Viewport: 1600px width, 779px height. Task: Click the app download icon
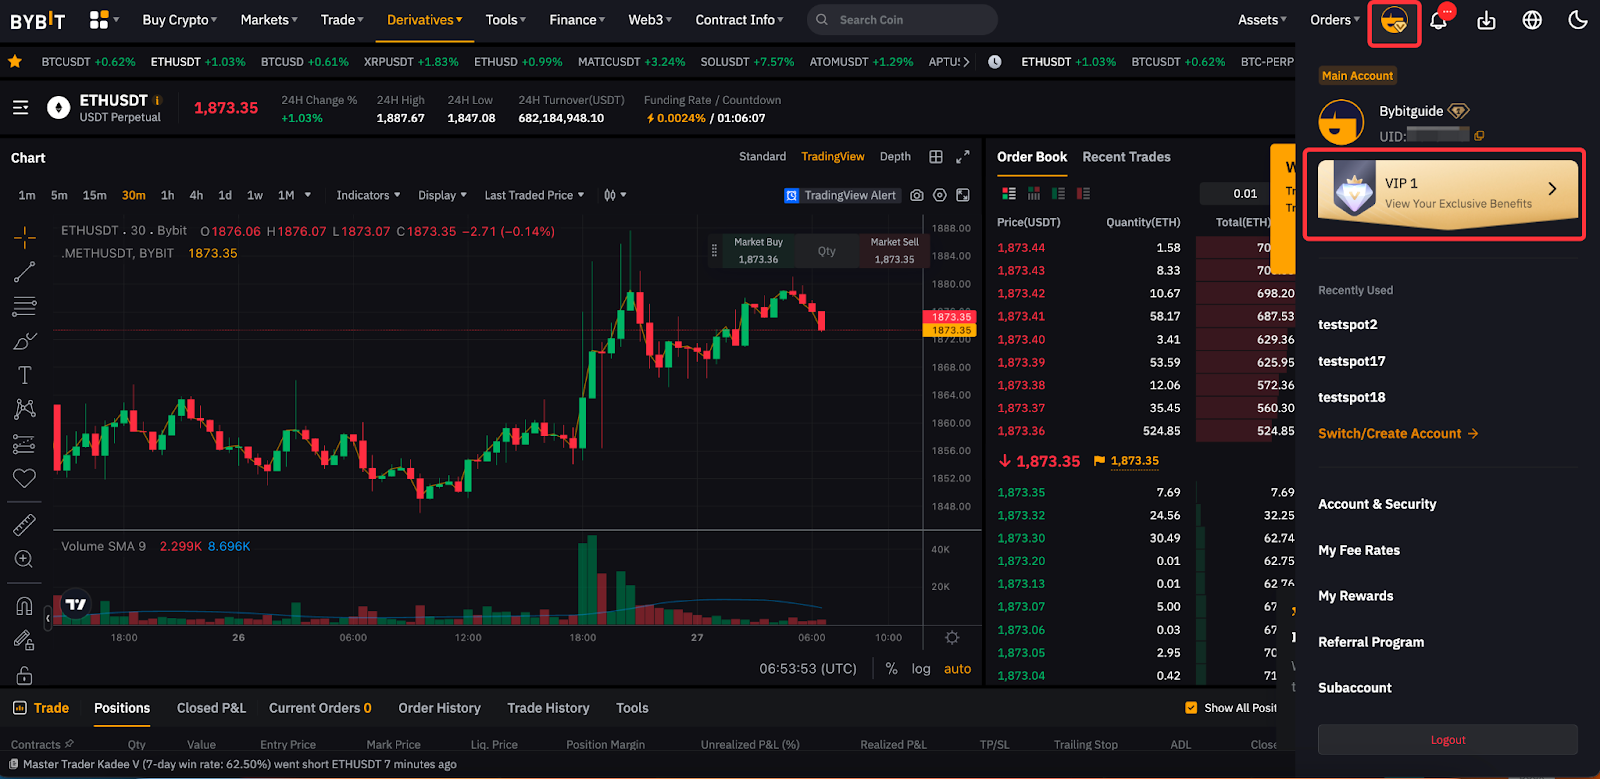(1486, 21)
